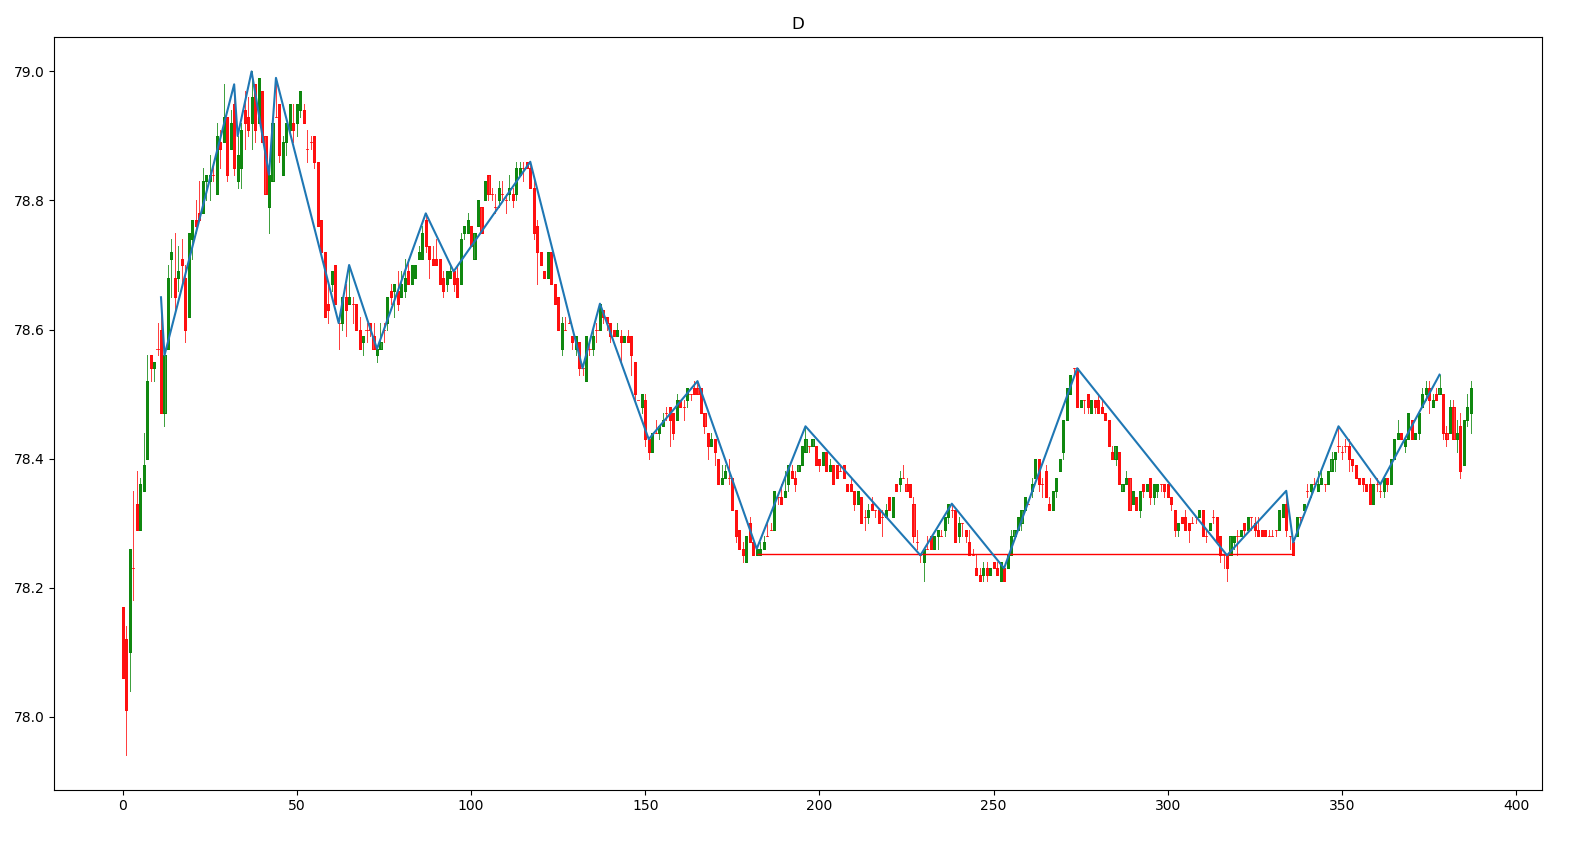The height and width of the screenshot is (844, 1591).
Task: Click y-axis label 78.2
Action: (30, 588)
